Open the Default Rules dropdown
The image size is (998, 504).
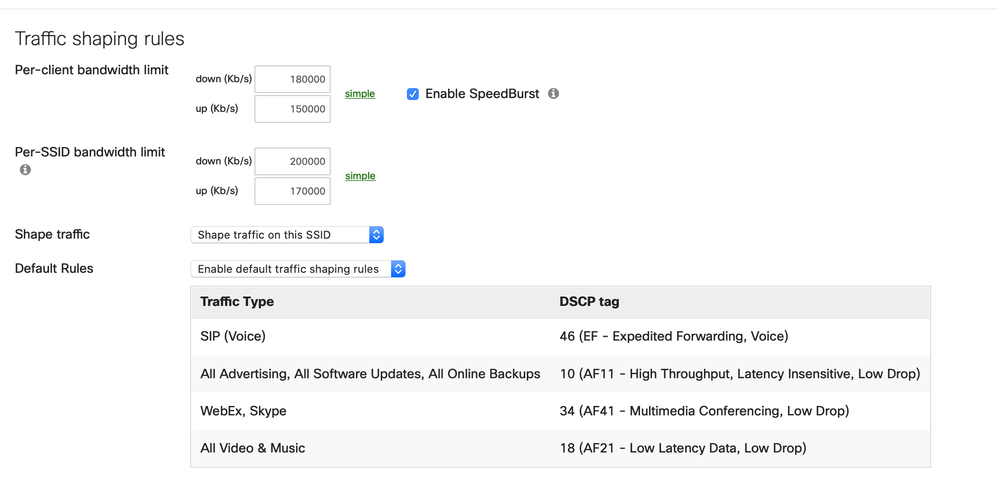tap(298, 269)
